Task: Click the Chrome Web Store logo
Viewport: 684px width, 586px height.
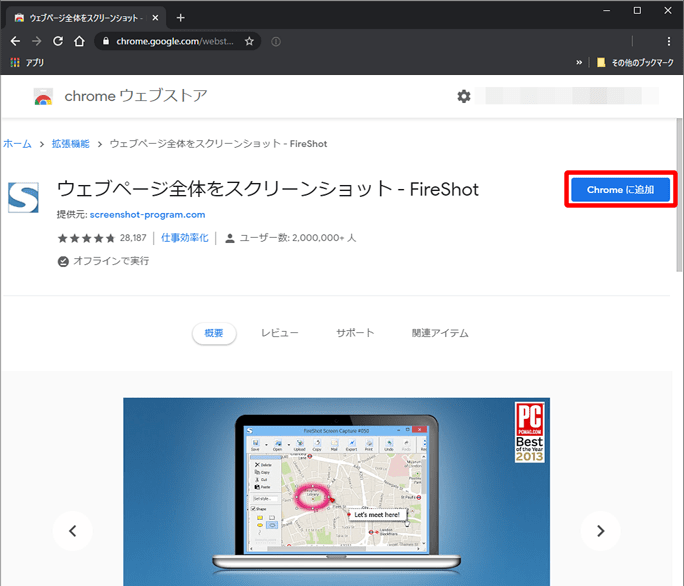Action: click(43, 96)
